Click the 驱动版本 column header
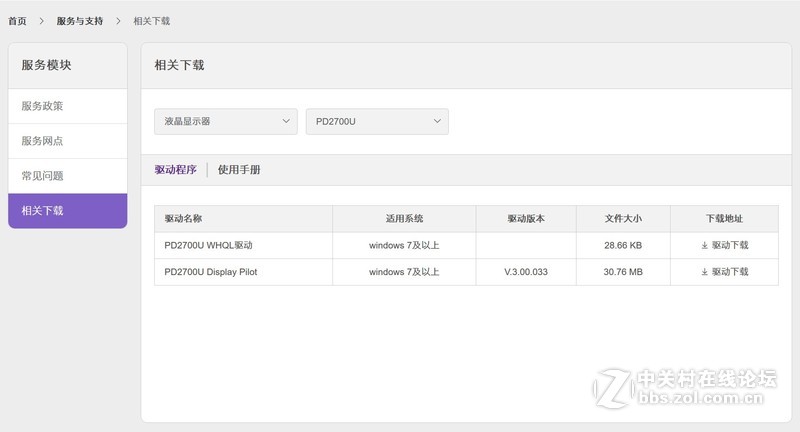800x432 pixels. click(x=526, y=219)
